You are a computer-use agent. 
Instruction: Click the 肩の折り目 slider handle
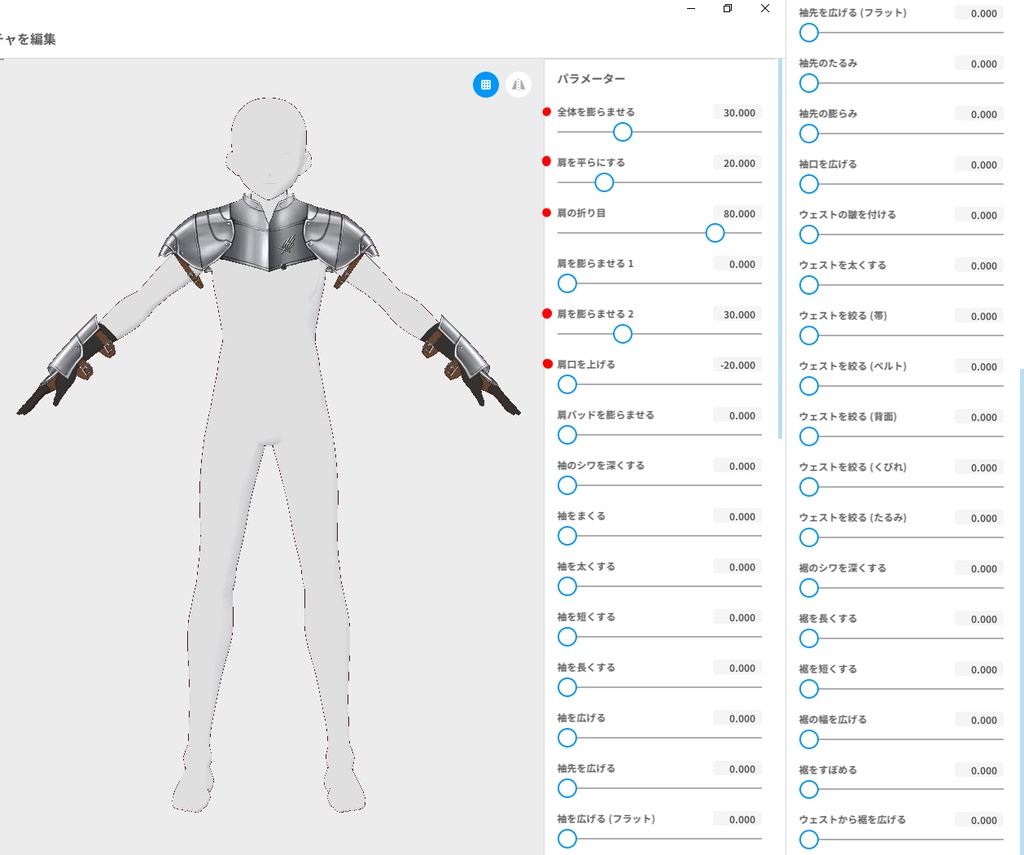(715, 233)
